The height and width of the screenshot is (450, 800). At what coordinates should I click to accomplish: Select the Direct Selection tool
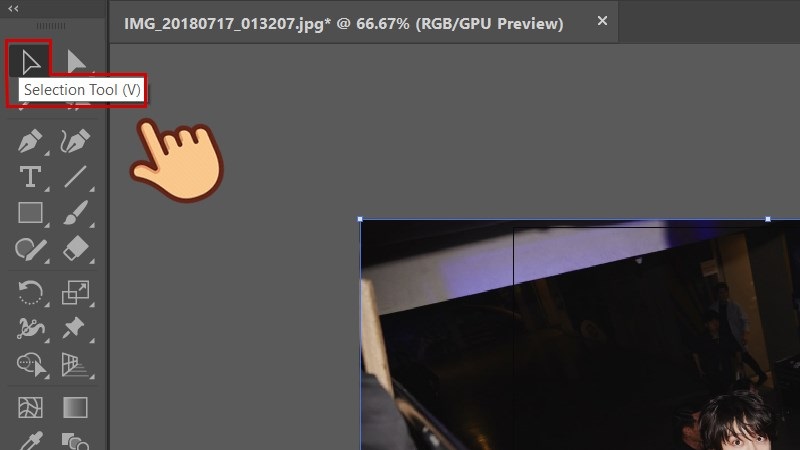click(76, 62)
